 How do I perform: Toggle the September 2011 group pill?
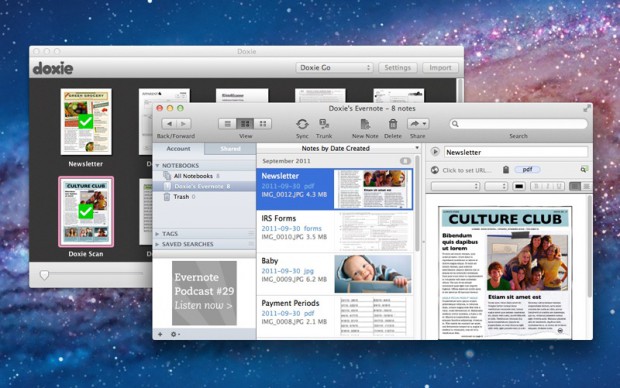tap(405, 161)
